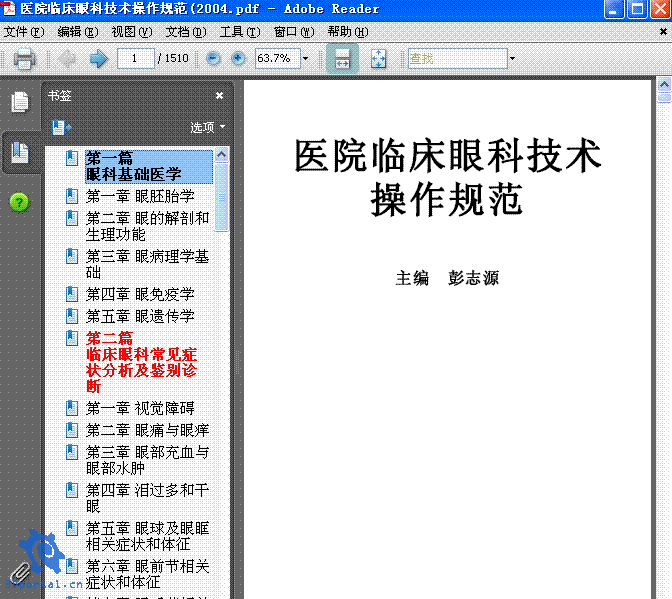Open bookmark 第五章 眼球及眼眶相关症状和体征

(x=147, y=536)
